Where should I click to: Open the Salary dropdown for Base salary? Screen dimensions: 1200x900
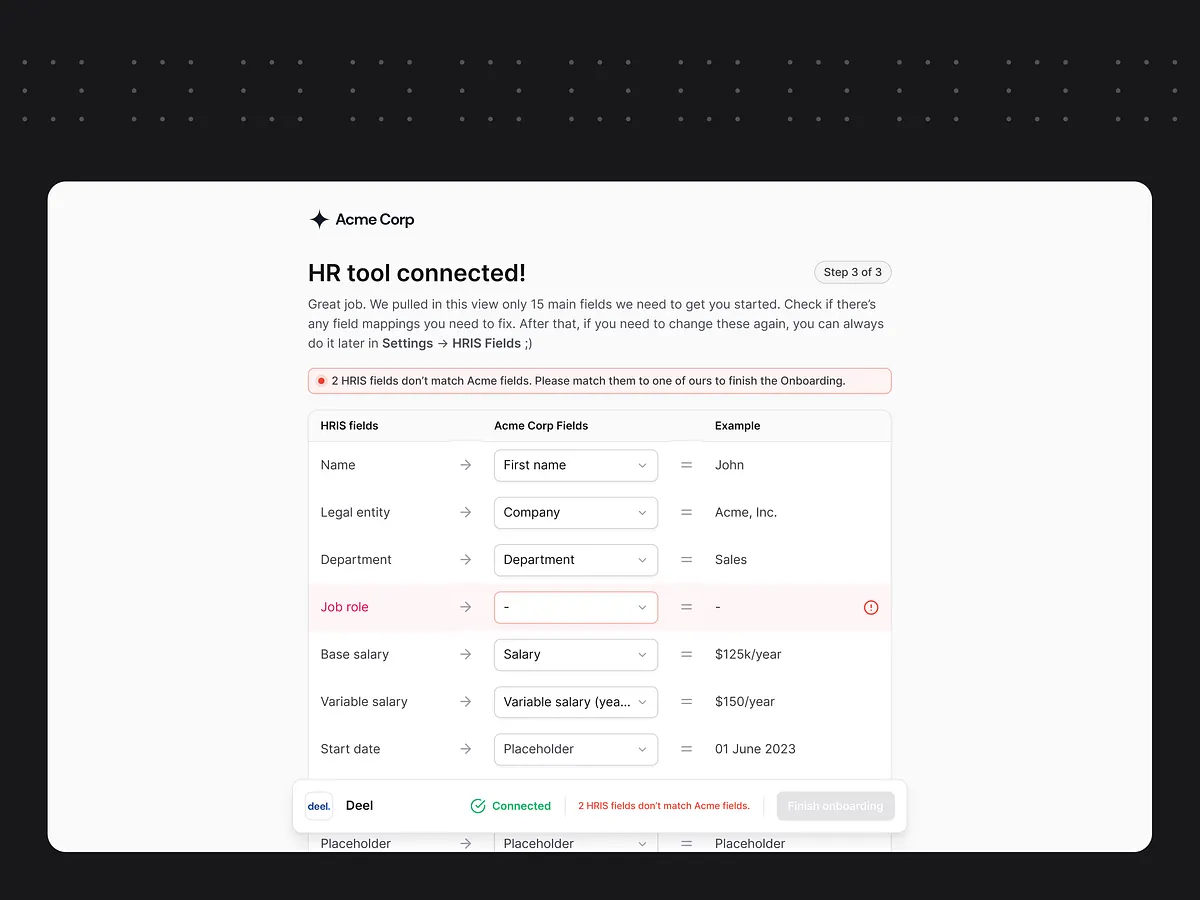(x=575, y=655)
